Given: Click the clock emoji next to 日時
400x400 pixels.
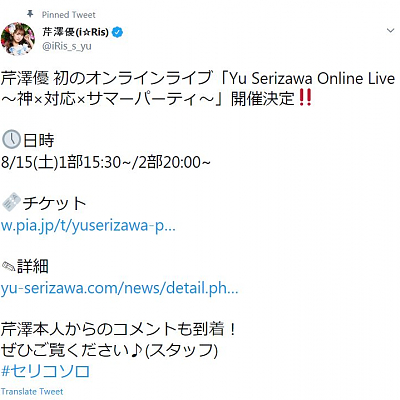Looking at the screenshot, I should pos(11,140).
